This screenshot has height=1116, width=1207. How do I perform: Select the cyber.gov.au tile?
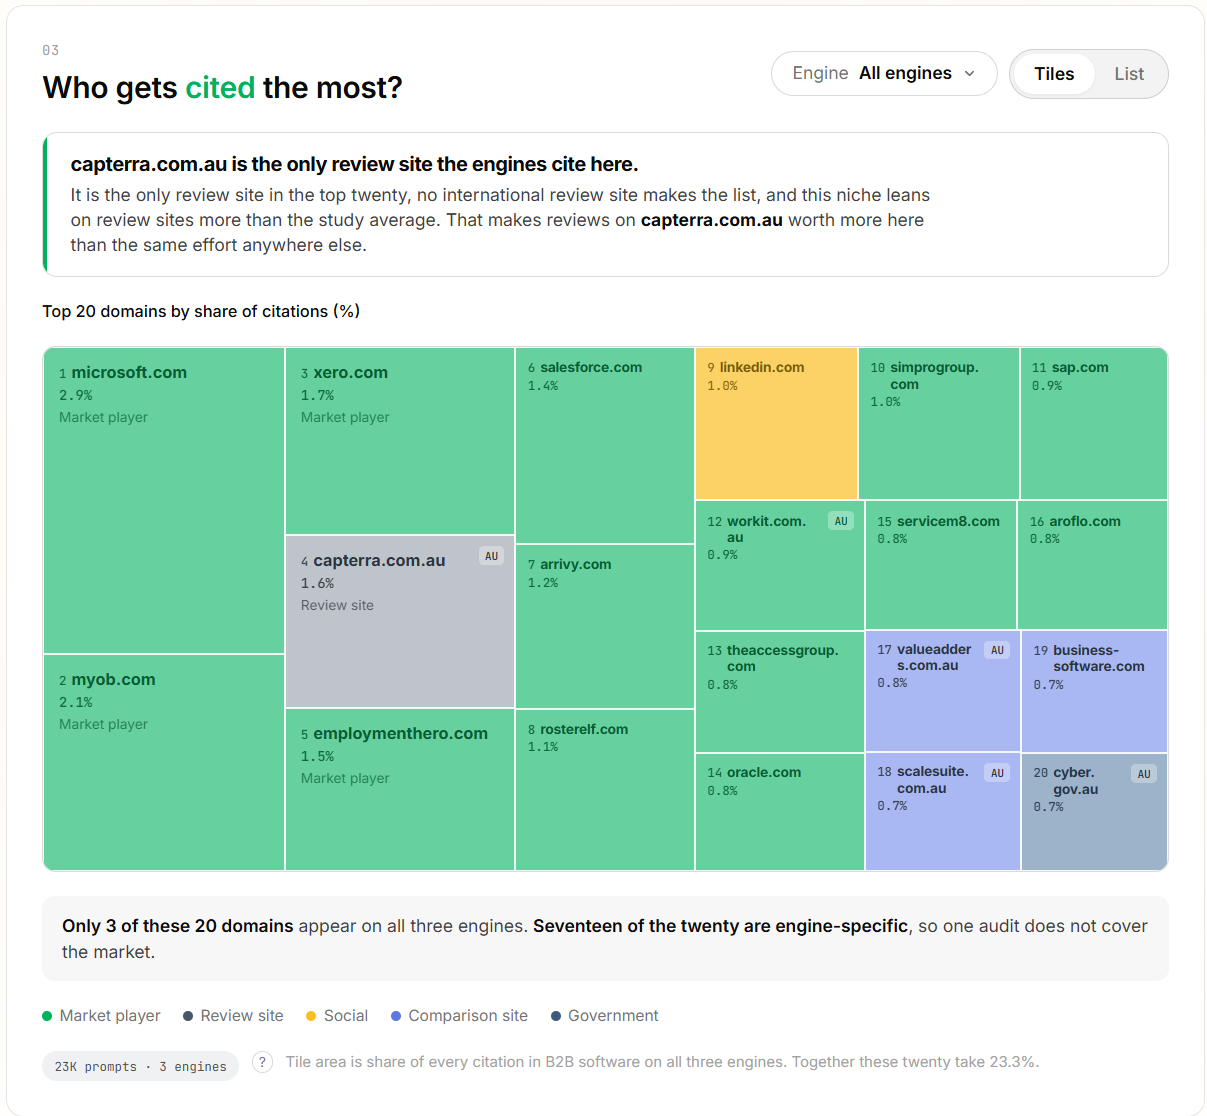[x=1094, y=812]
